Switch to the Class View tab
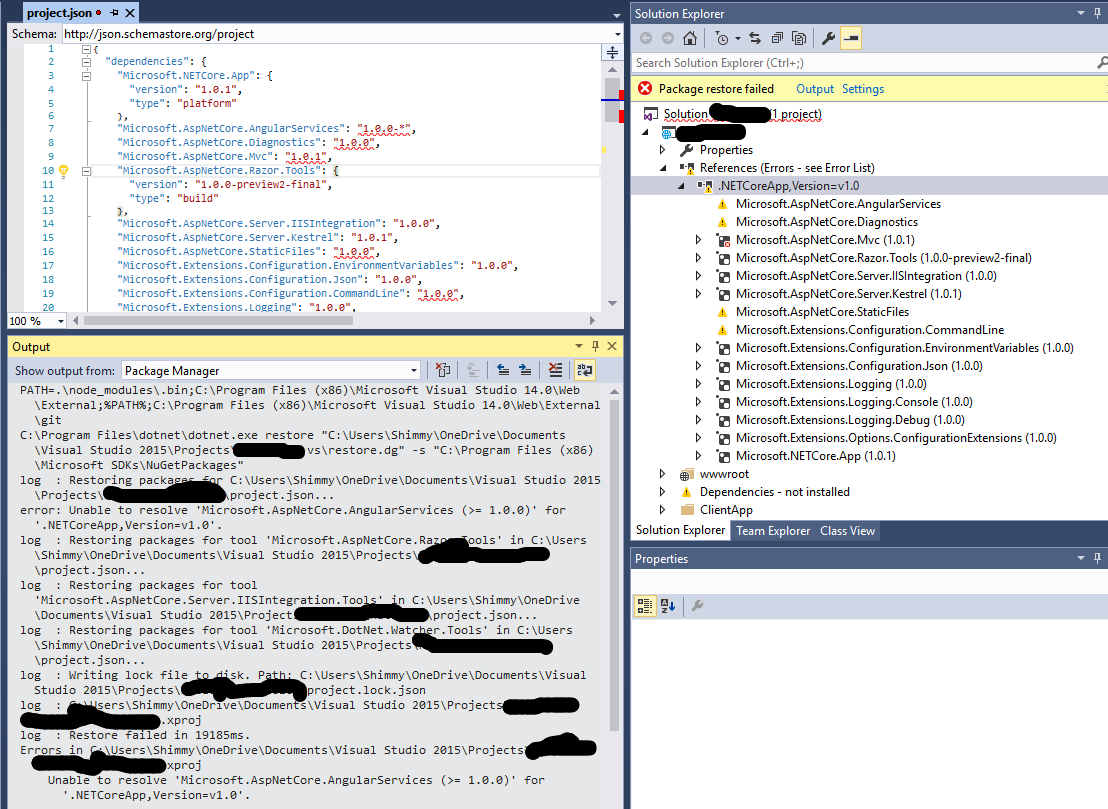The width and height of the screenshot is (1108, 809). coord(847,531)
